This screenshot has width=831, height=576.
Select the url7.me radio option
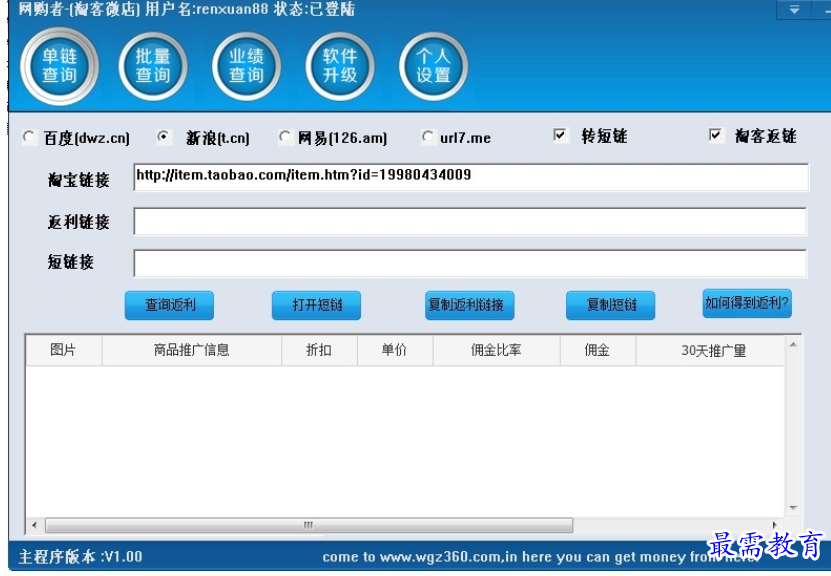tap(428, 137)
